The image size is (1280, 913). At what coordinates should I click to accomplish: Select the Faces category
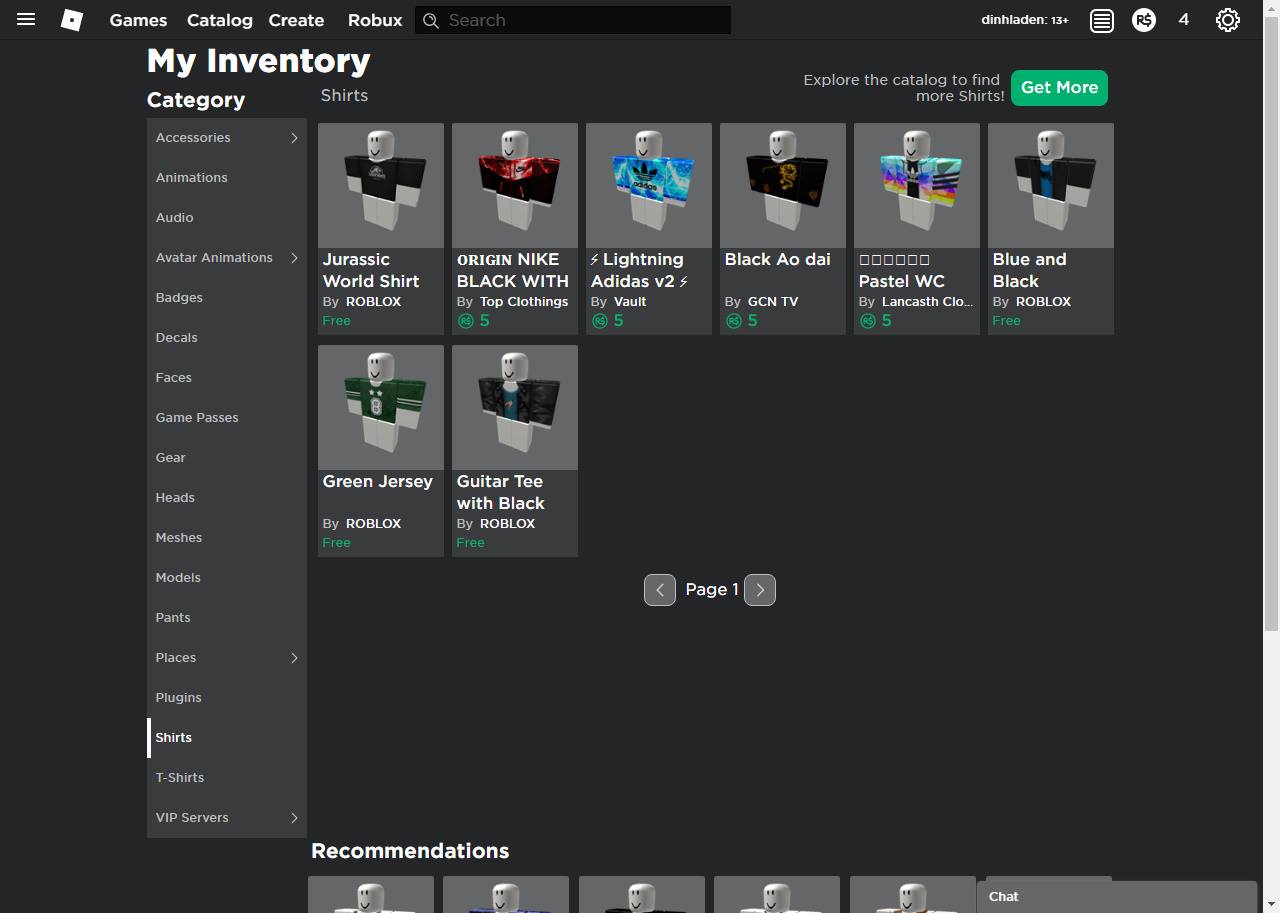[x=227, y=378]
